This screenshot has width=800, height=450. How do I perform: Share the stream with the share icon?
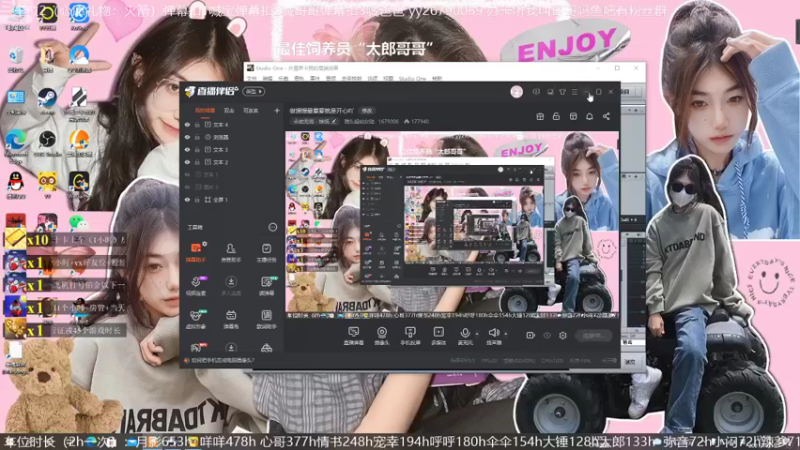tap(606, 116)
